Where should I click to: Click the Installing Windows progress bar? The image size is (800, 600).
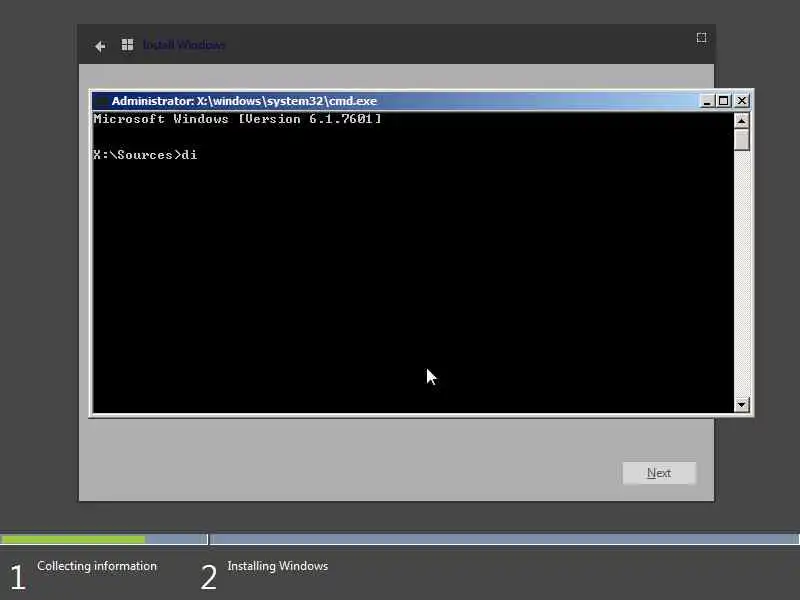(504, 539)
